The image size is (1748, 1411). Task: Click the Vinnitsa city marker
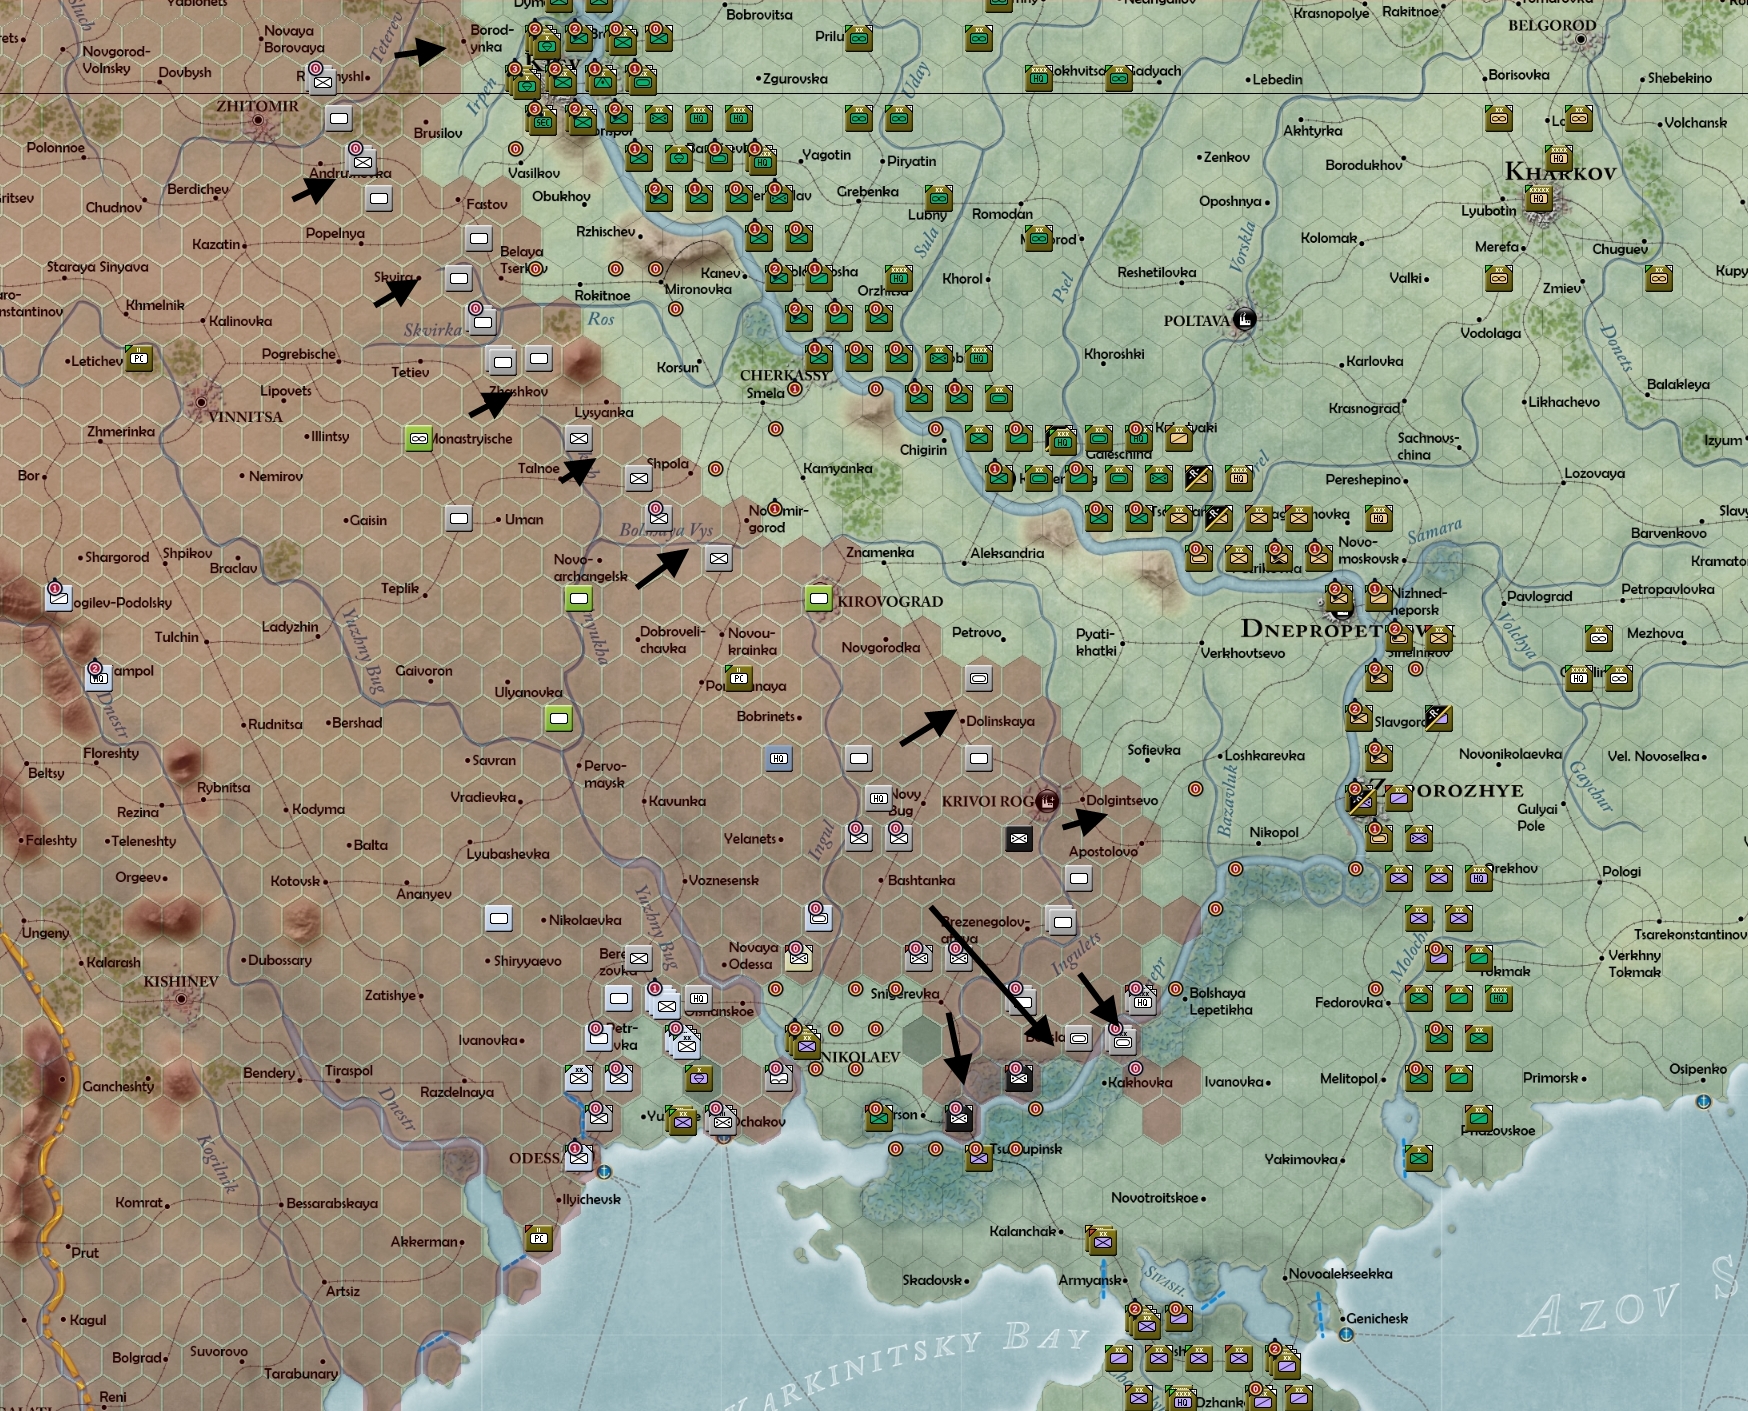click(x=201, y=402)
